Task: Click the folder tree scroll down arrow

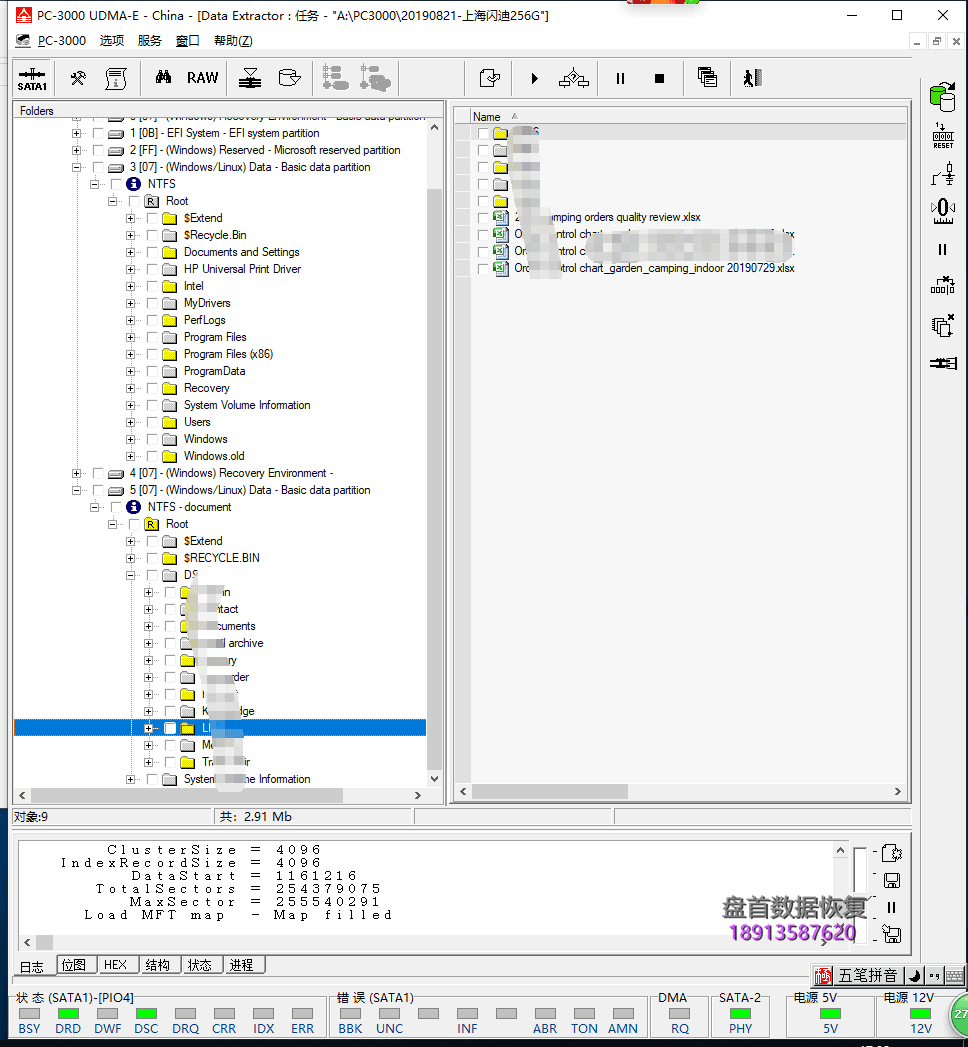Action: point(435,779)
